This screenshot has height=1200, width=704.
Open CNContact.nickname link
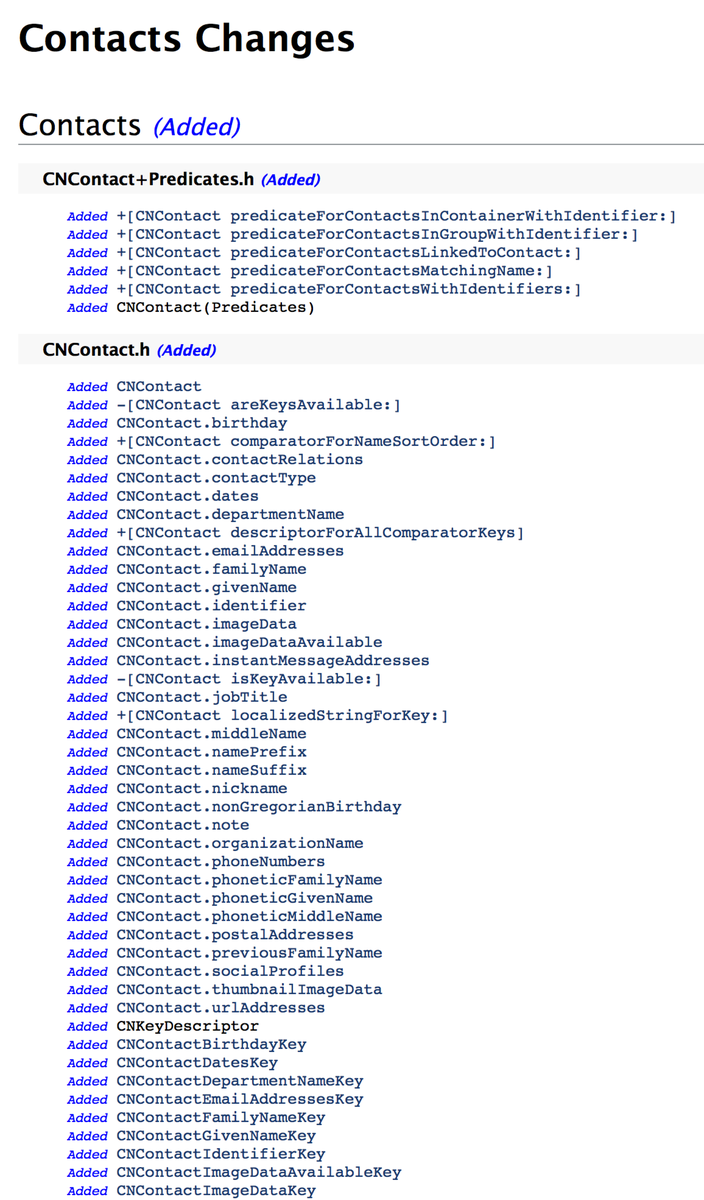coord(201,788)
